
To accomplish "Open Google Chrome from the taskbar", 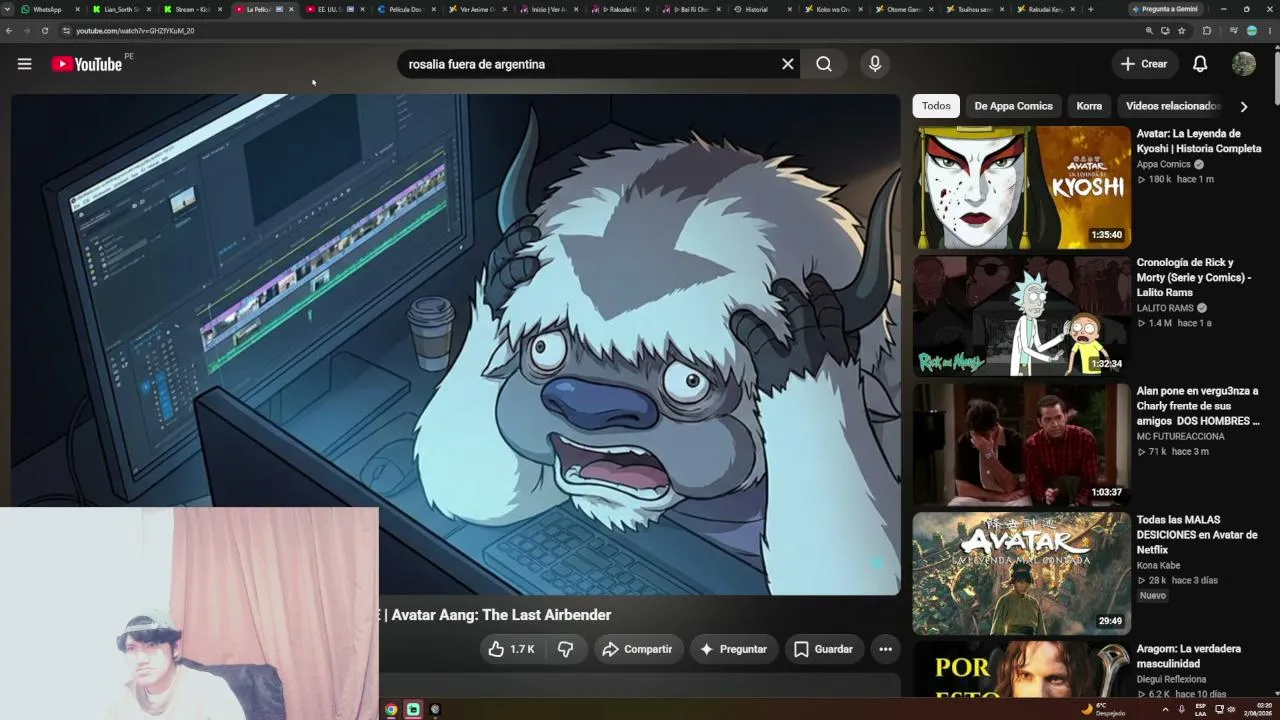I will (391, 710).
